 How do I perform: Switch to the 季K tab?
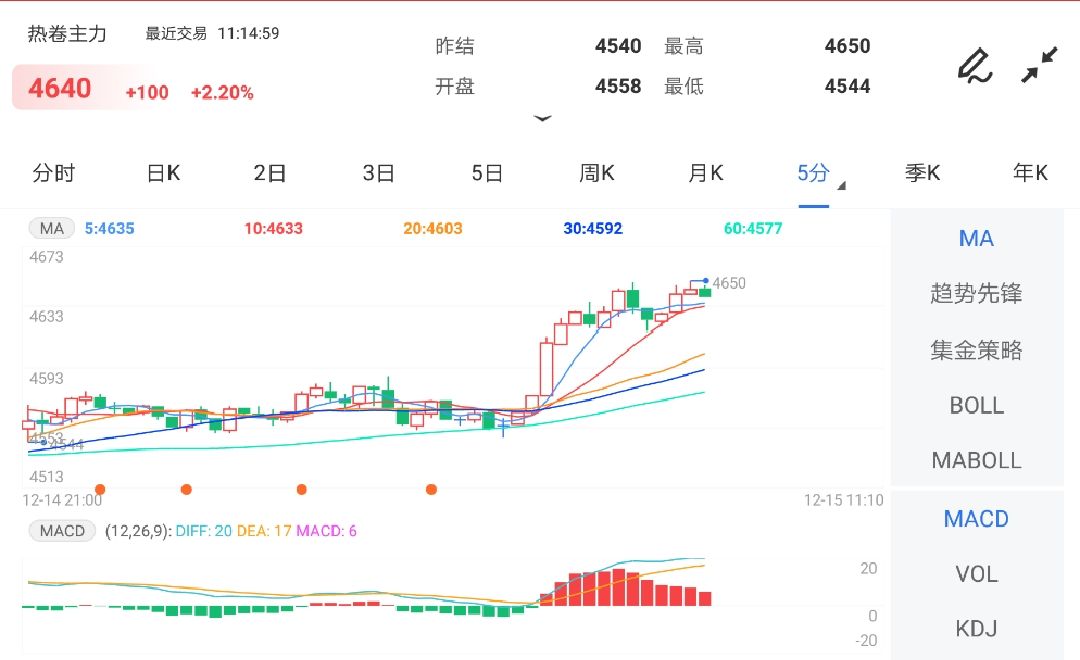[922, 173]
